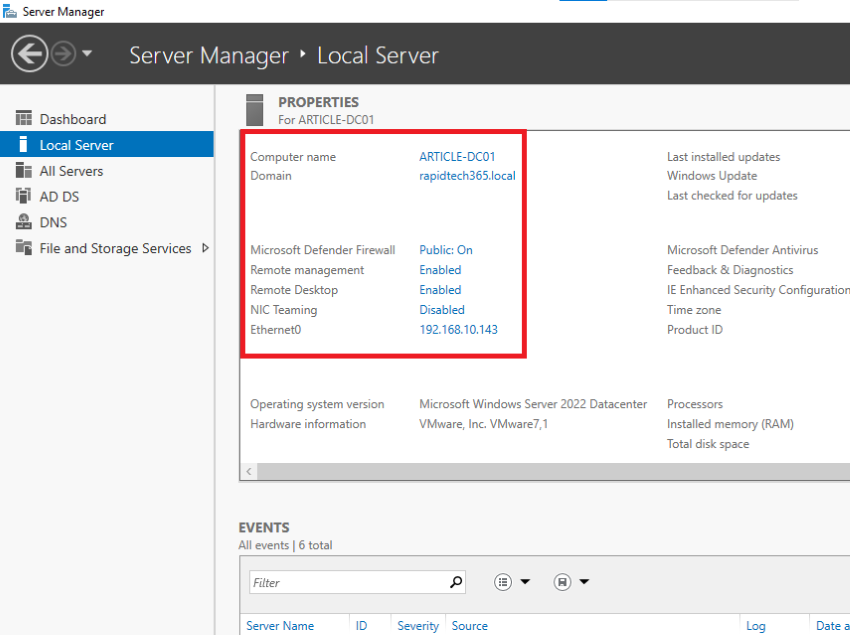Enable NIC Teaming

pyautogui.click(x=441, y=309)
